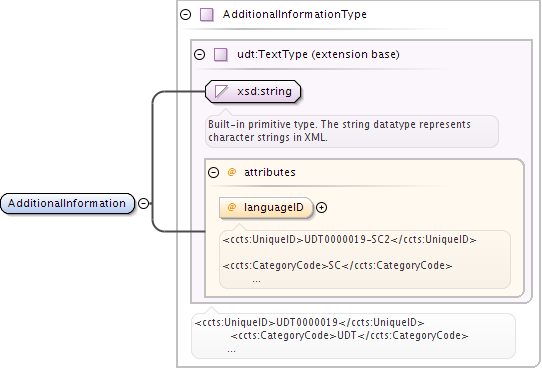Image resolution: width=542 pixels, height=369 pixels.
Task: Click the udt:TextType complex type icon
Action: coord(221,55)
